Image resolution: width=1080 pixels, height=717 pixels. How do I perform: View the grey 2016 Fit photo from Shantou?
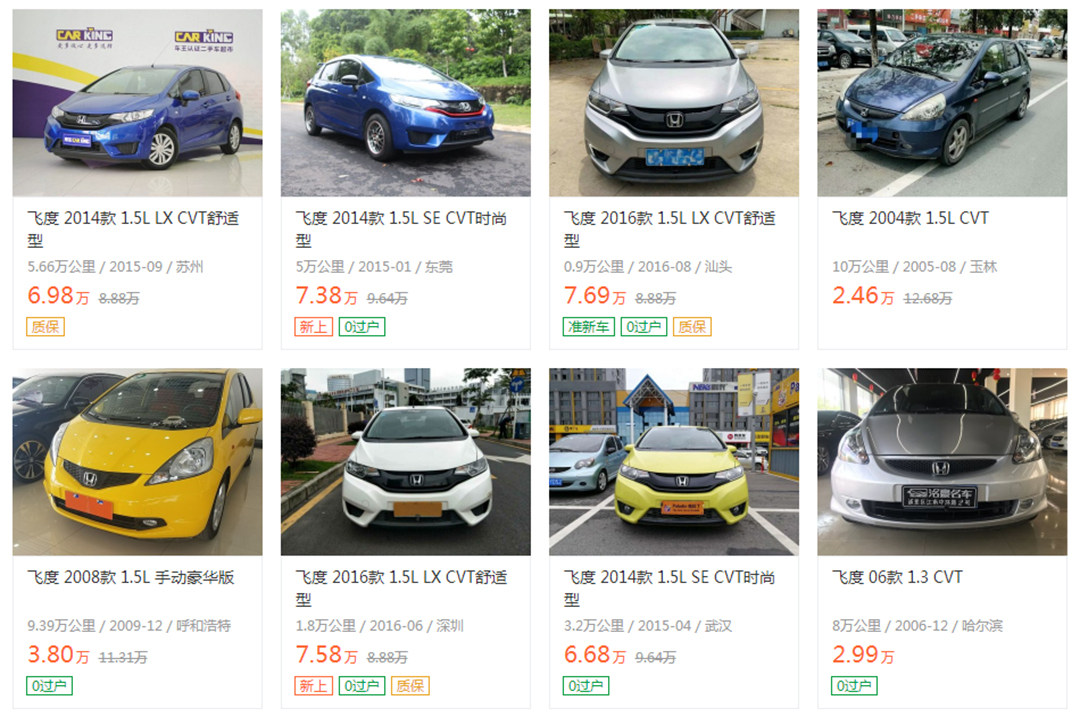point(674,103)
